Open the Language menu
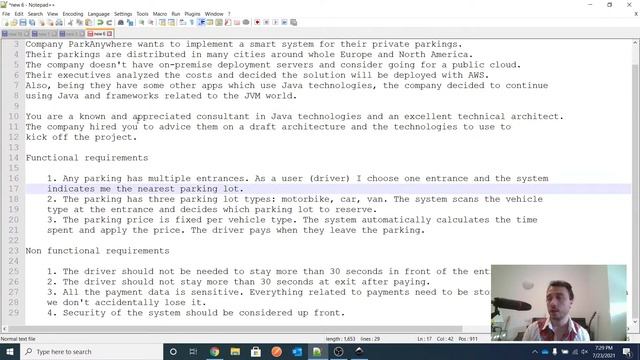This screenshot has width=640, height=360. pyautogui.click(x=98, y=14)
